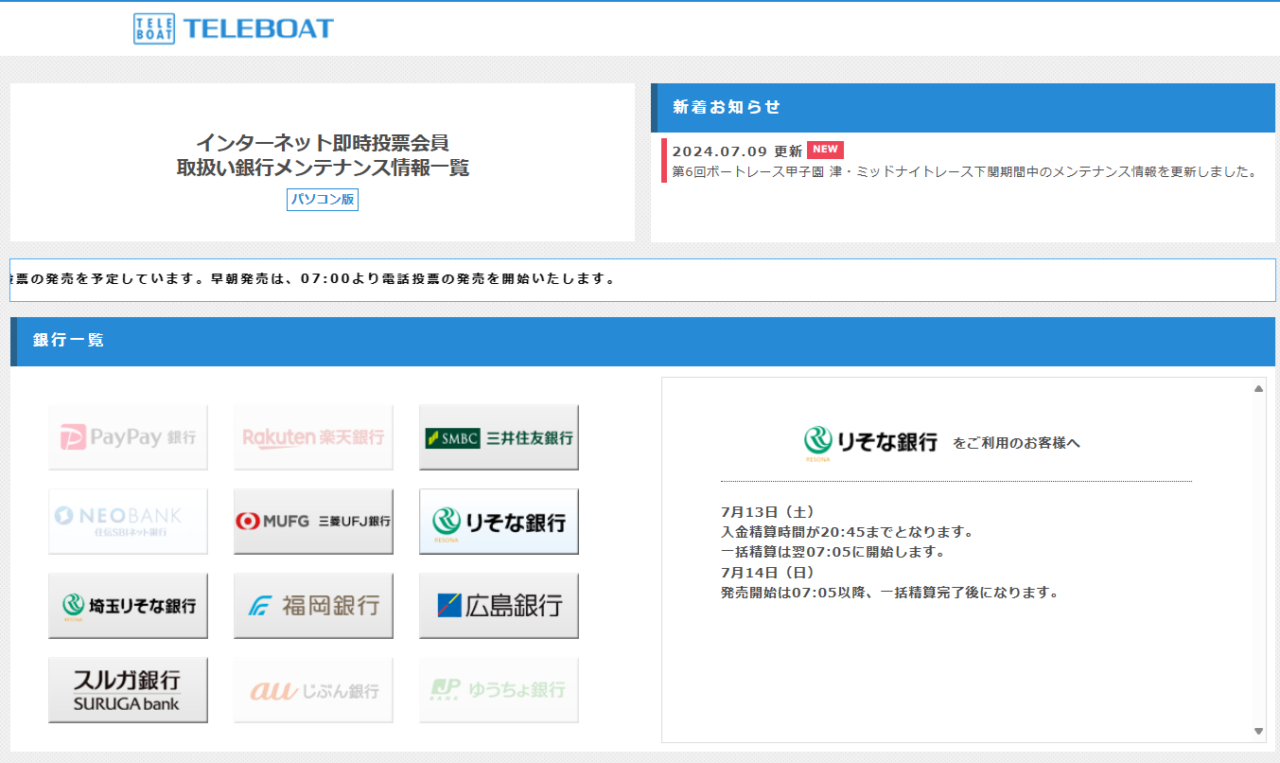Click the 7月14日（日） date text
Image resolution: width=1280 pixels, height=763 pixels.
(768, 572)
